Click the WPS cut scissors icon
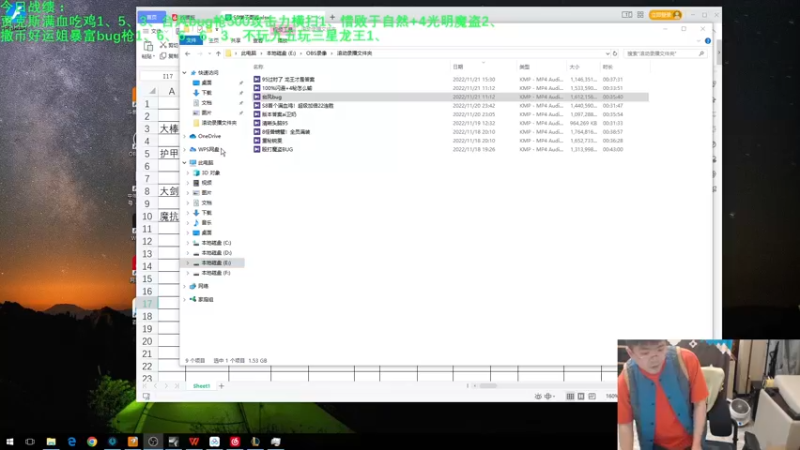 click(x=163, y=45)
